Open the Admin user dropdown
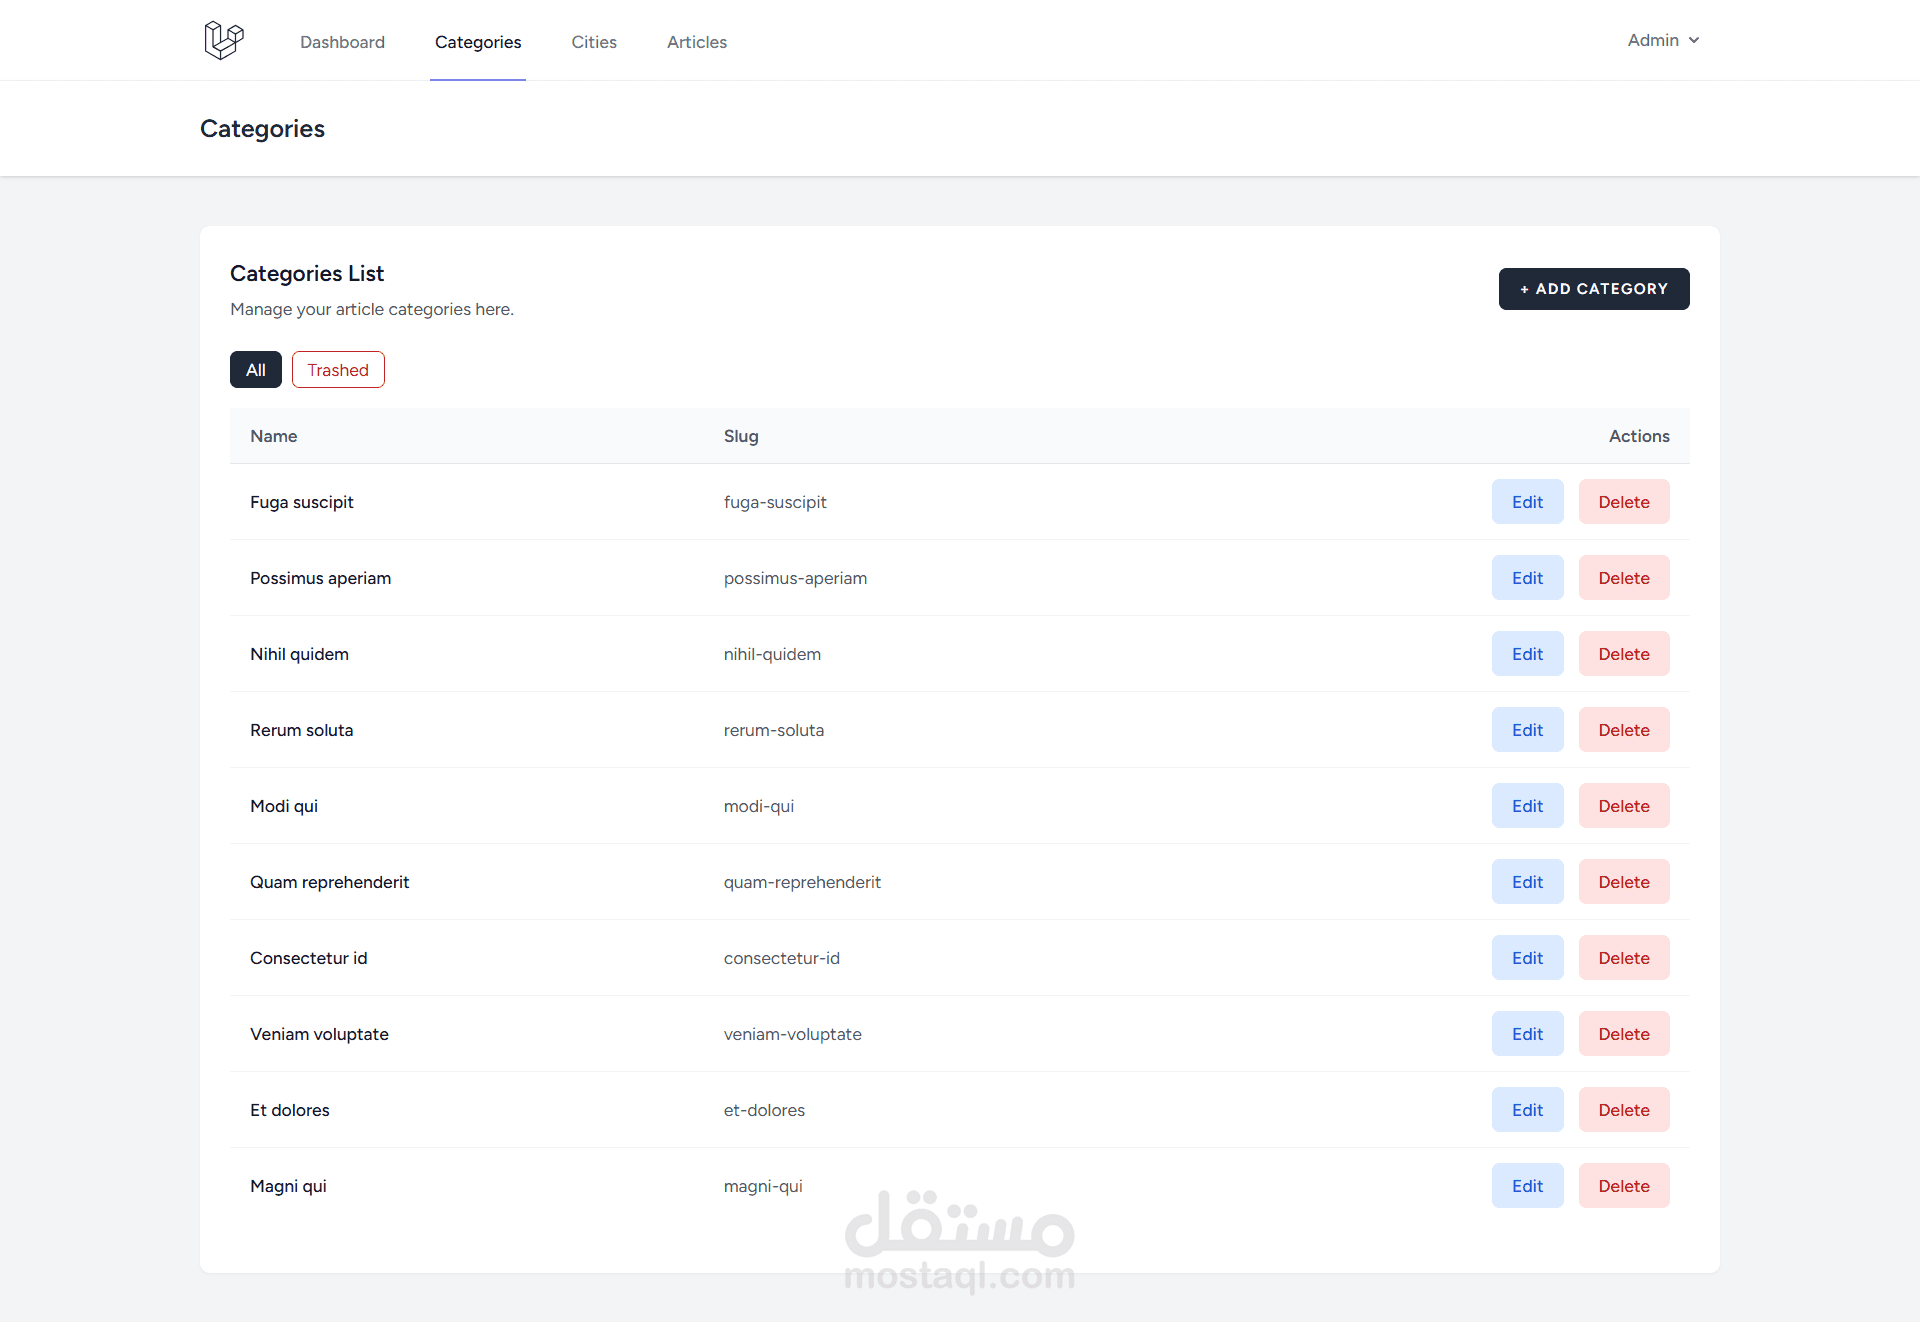This screenshot has height=1322, width=1920. tap(1662, 40)
